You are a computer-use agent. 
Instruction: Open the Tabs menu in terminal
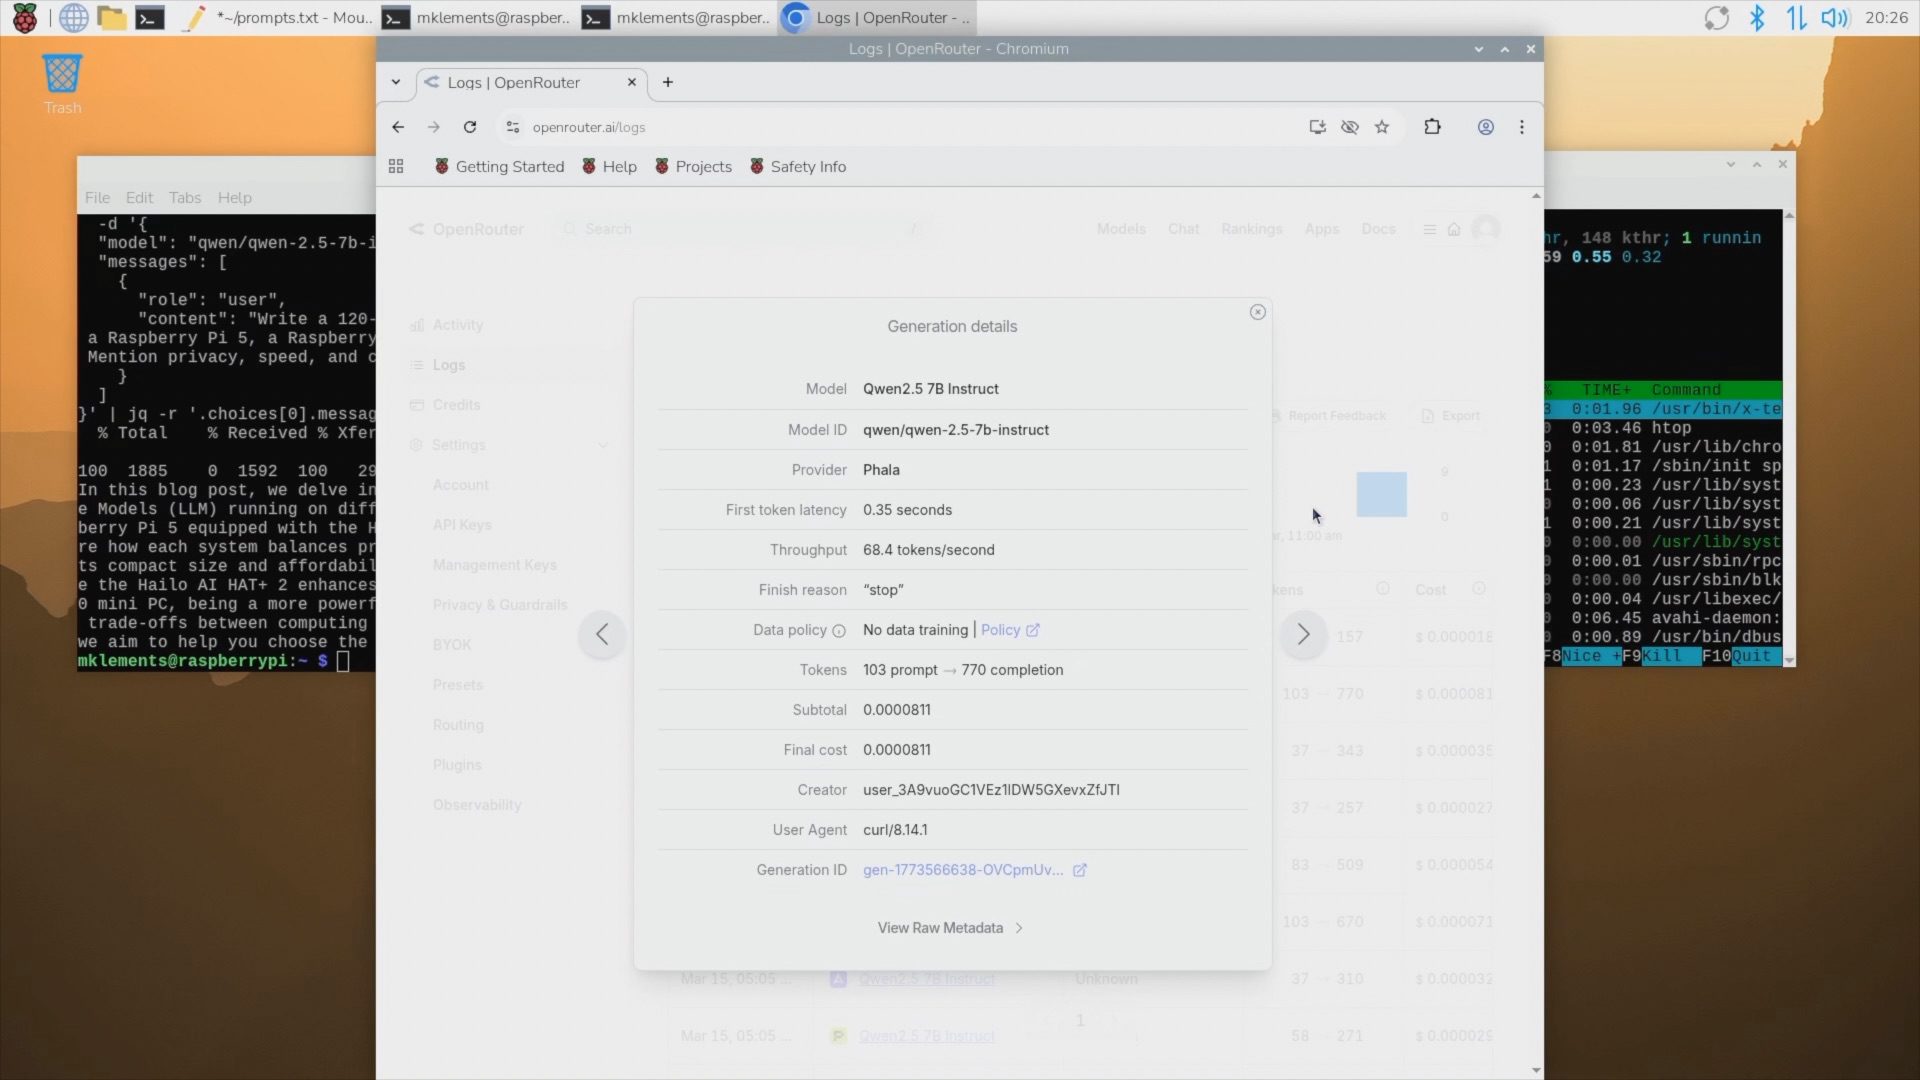coord(184,198)
